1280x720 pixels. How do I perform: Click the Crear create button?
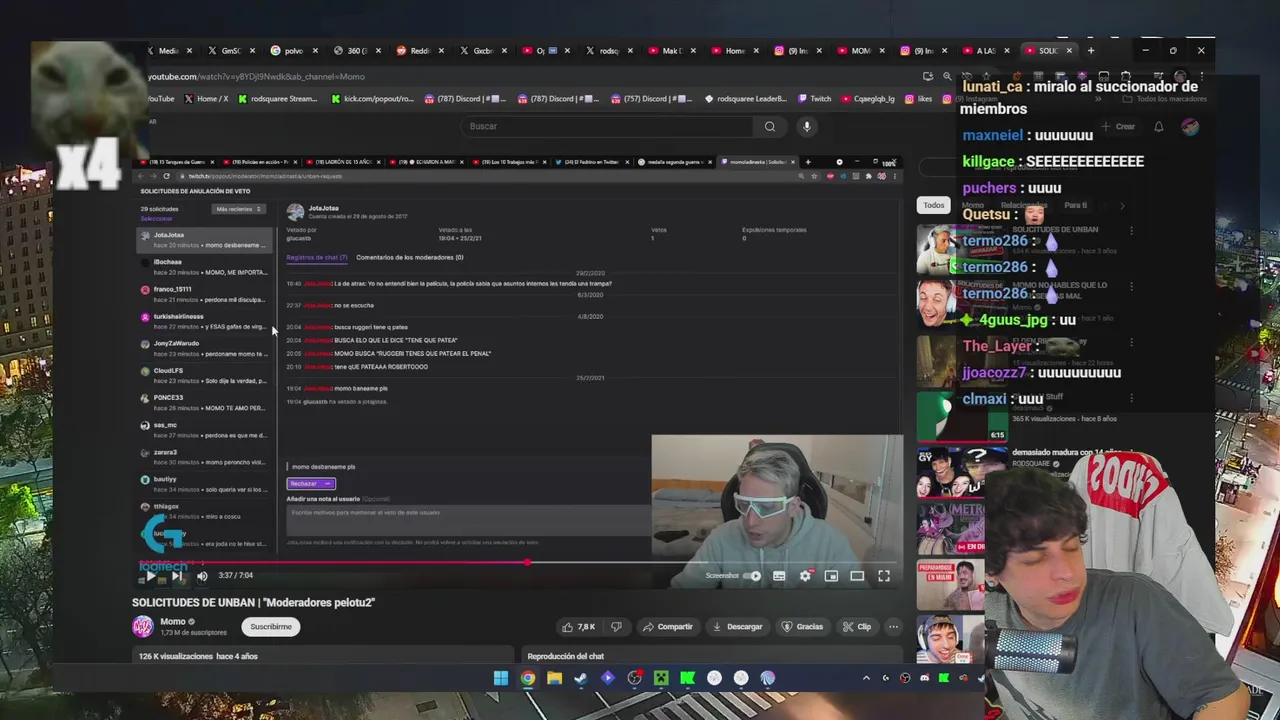[x=1119, y=126]
